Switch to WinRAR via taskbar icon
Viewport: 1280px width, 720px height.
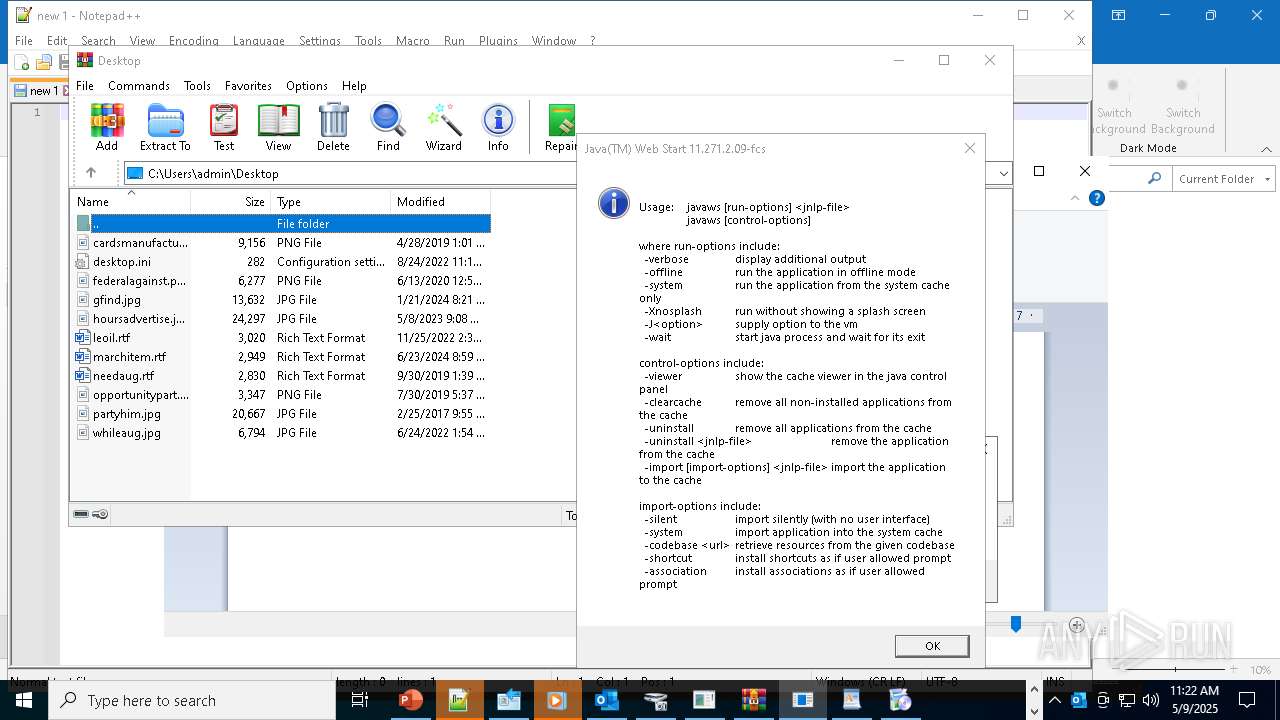[753, 700]
